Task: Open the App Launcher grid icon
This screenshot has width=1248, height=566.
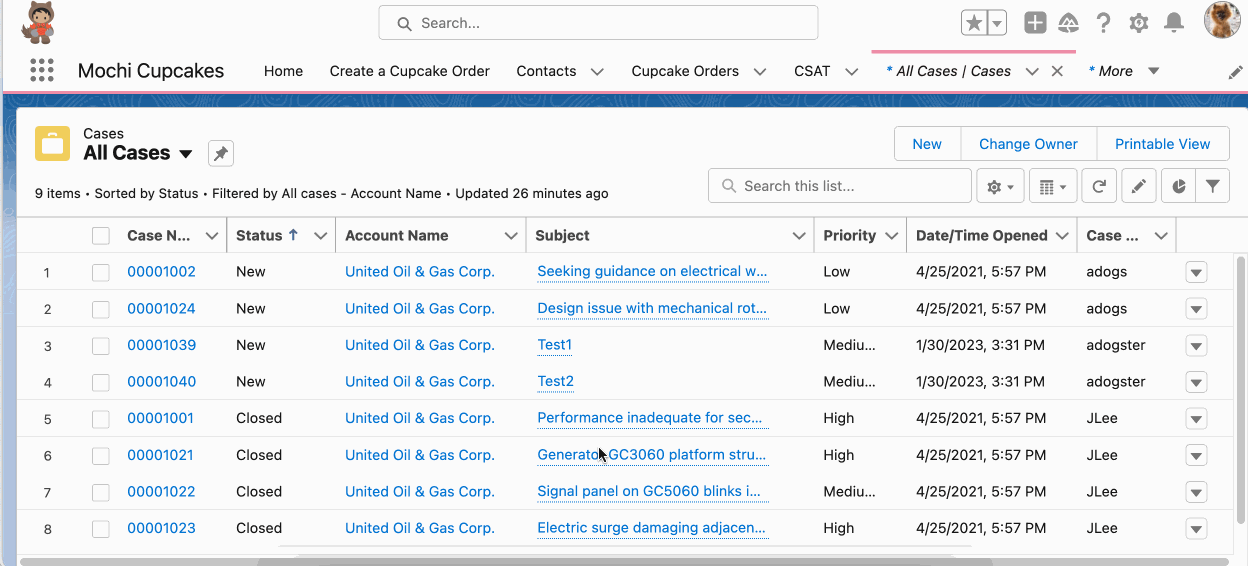Action: pos(41,70)
